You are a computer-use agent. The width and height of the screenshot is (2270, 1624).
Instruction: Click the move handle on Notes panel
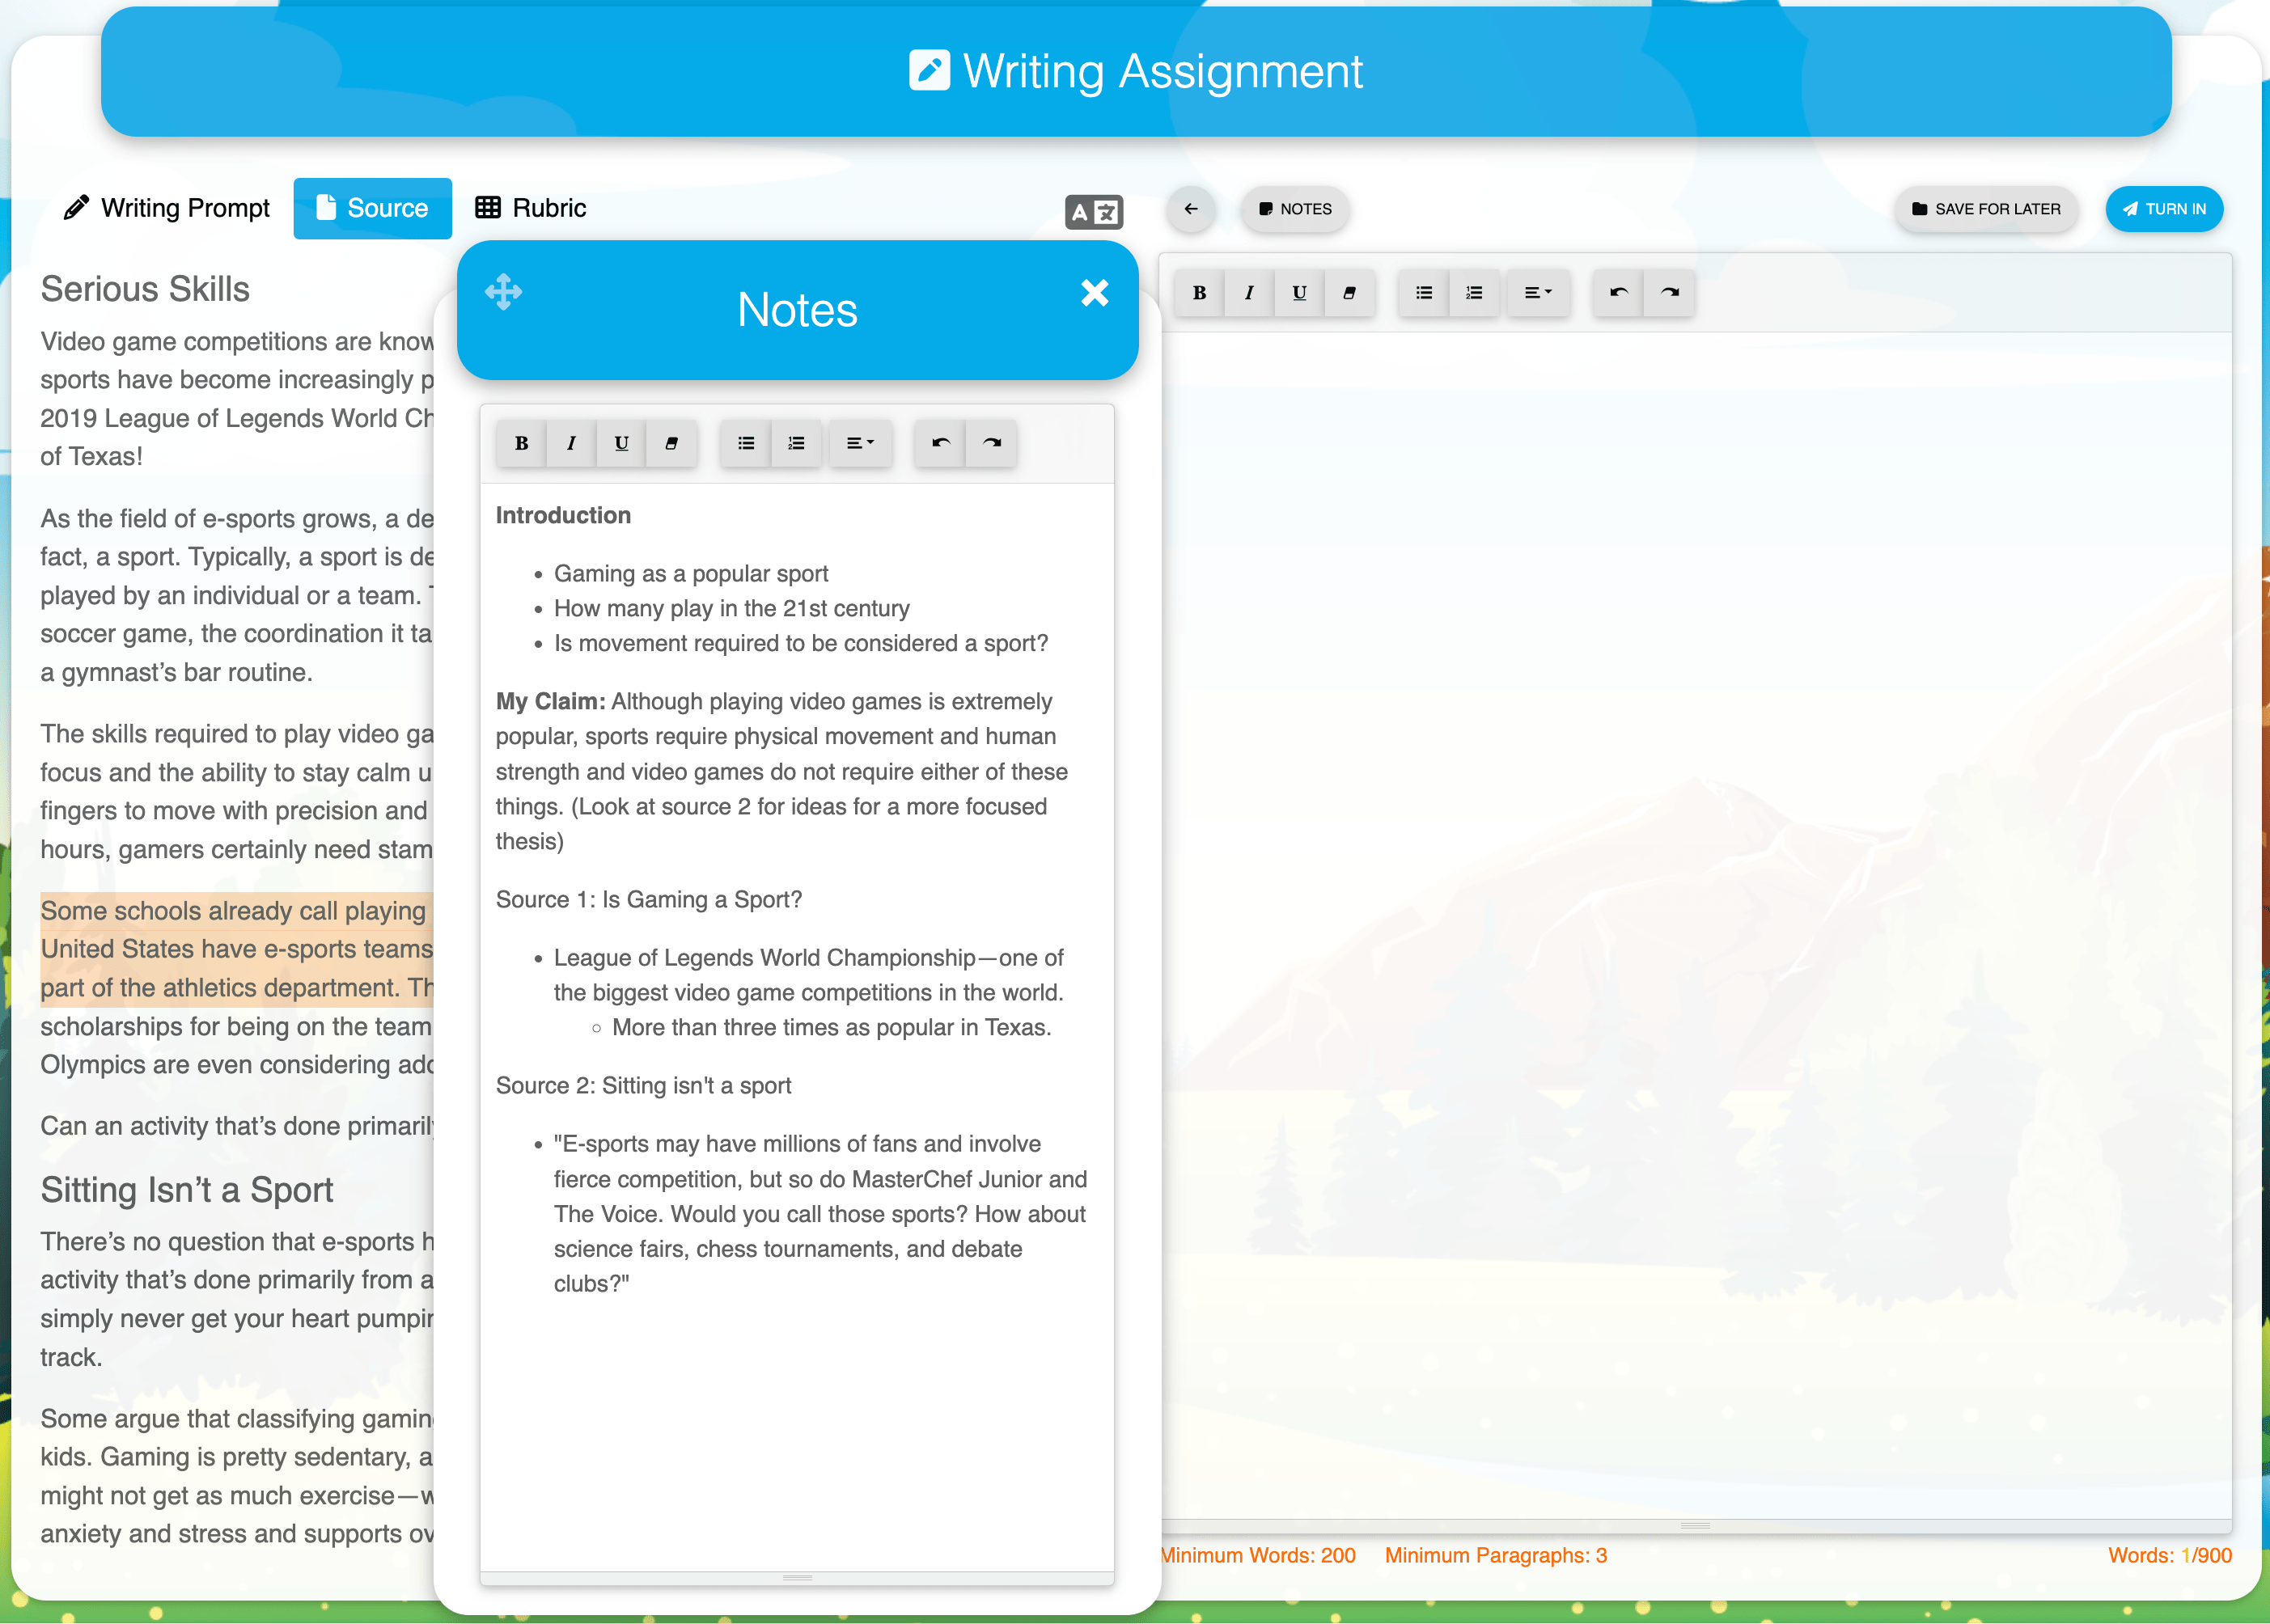[x=503, y=292]
